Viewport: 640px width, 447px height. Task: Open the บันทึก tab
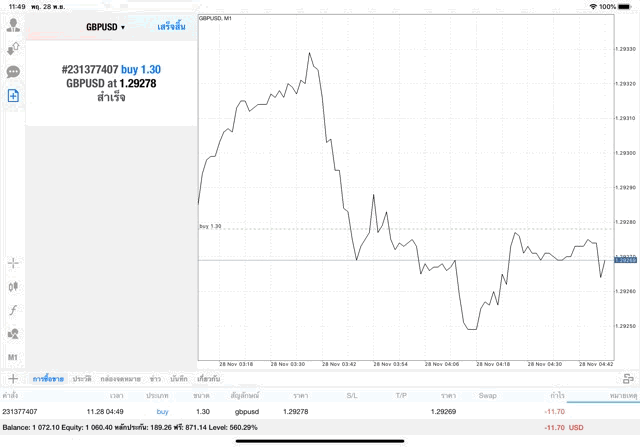coord(180,379)
